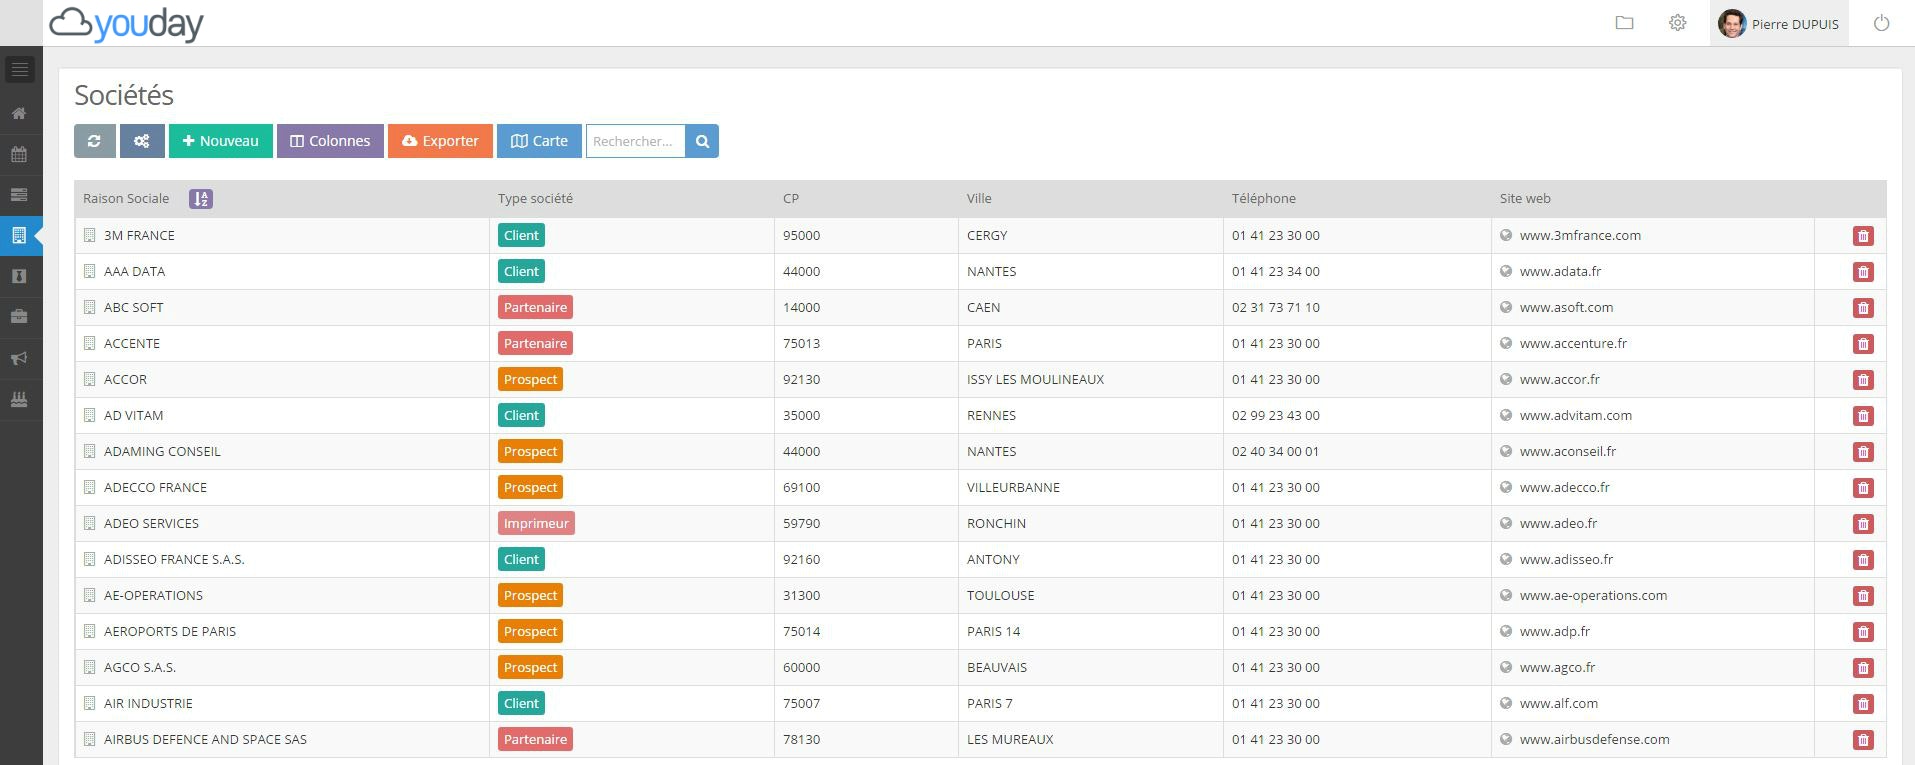Click Partenaire tag on ACCENTE row
The image size is (1915, 765).
(x=535, y=343)
